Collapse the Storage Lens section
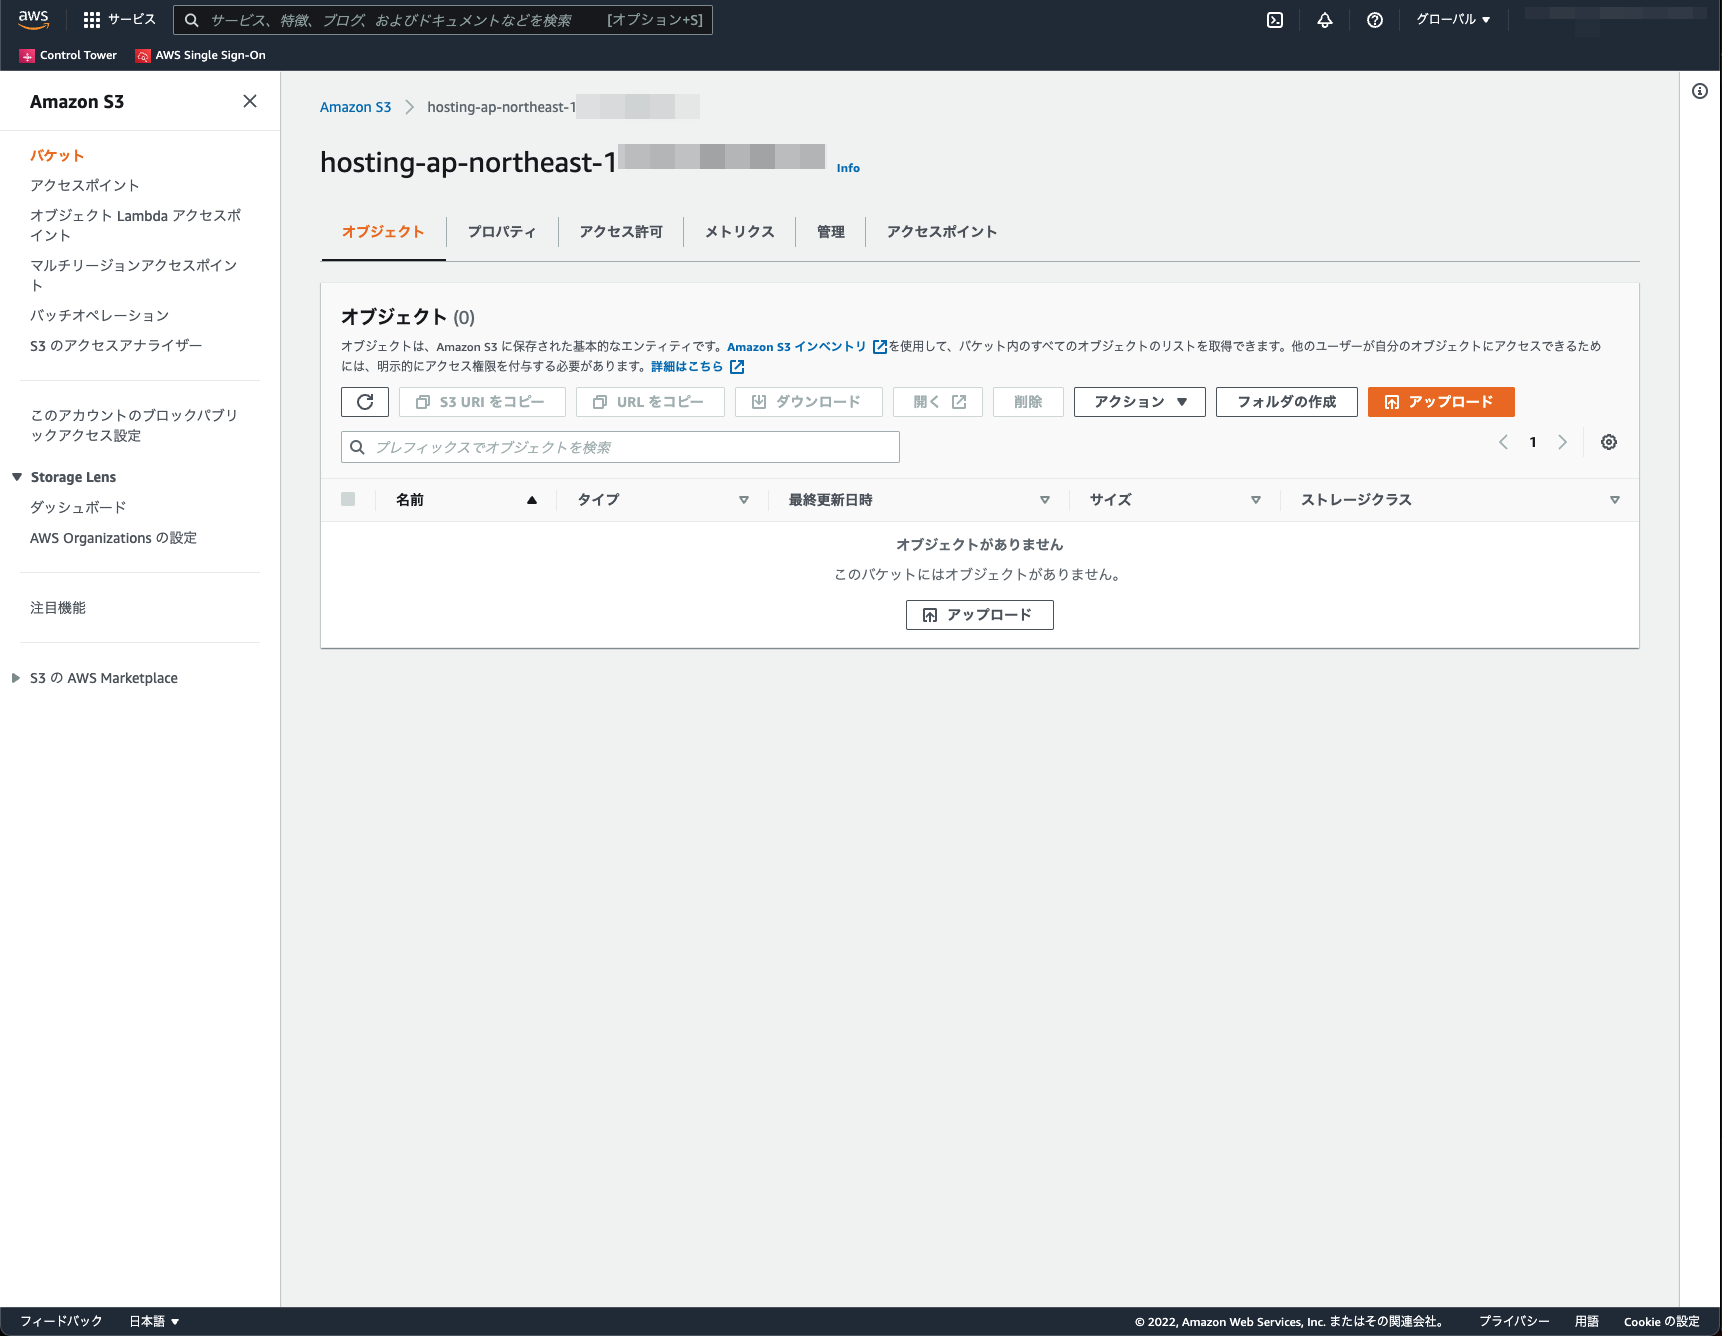The image size is (1722, 1336). pyautogui.click(x=17, y=477)
